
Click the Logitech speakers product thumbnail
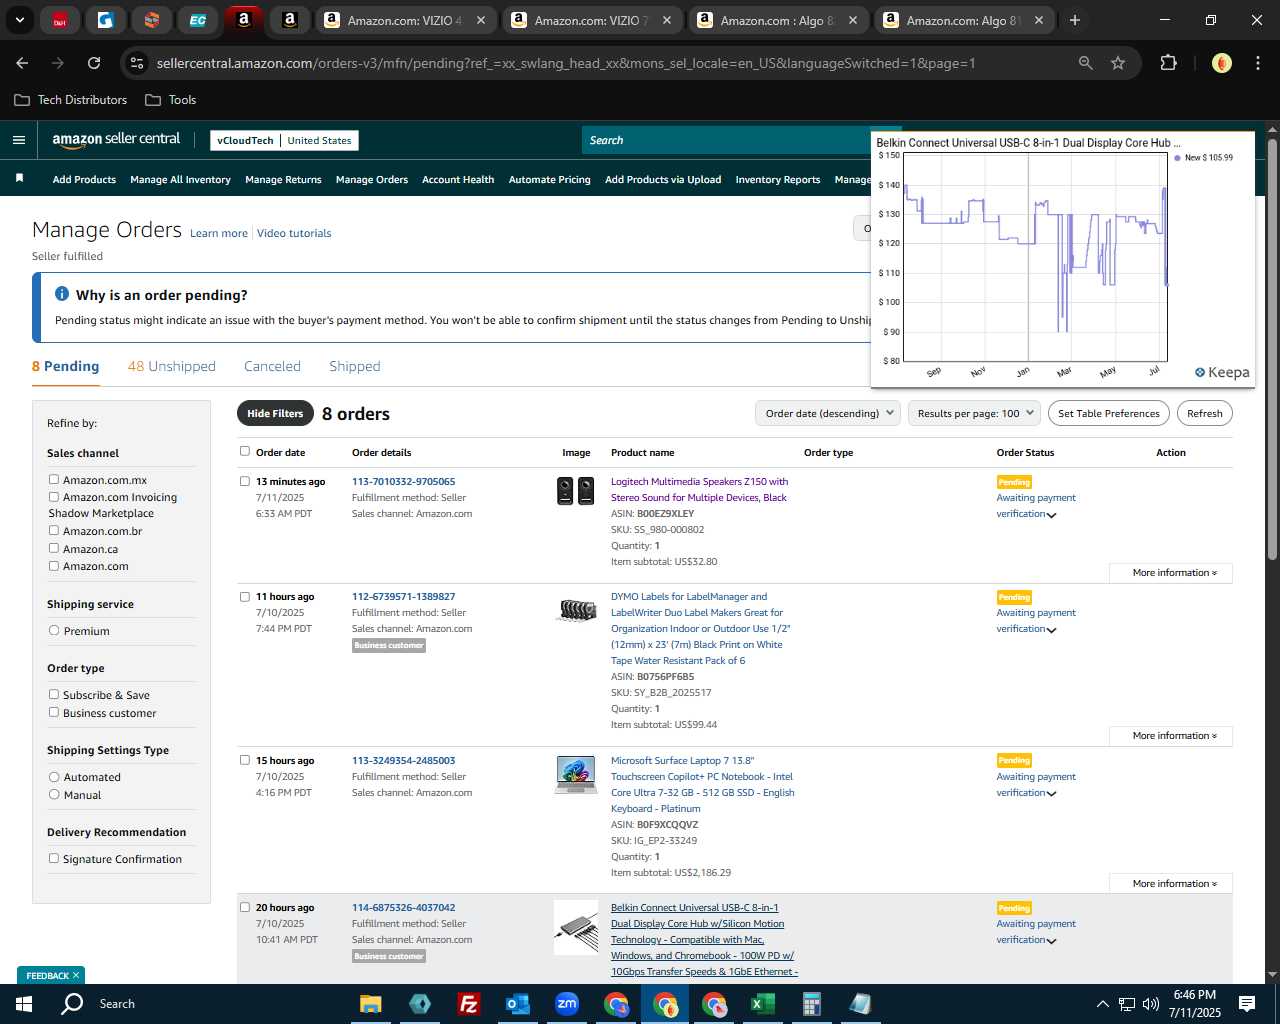575,491
